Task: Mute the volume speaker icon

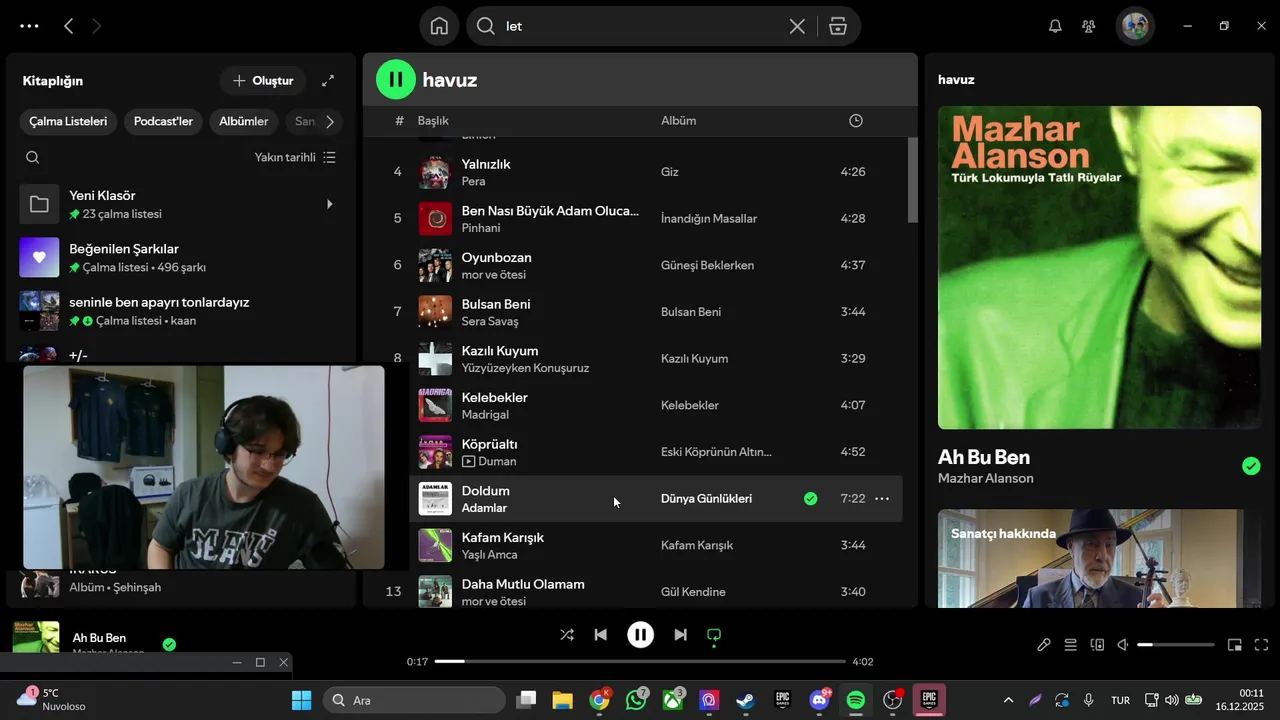Action: (1123, 645)
